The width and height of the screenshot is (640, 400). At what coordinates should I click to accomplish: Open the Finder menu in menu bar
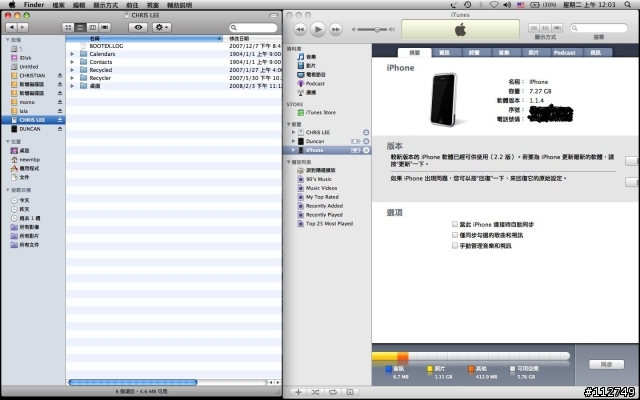(x=34, y=5)
